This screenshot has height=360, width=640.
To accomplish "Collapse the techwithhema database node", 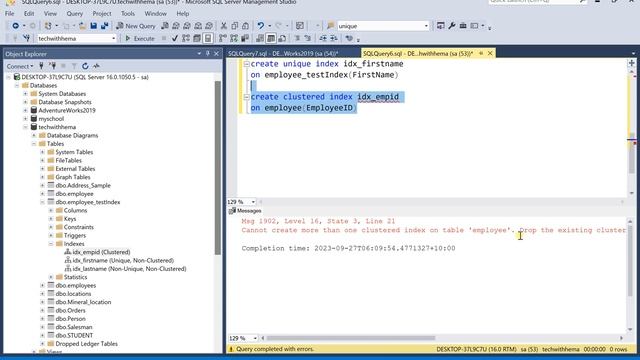I will (26, 127).
